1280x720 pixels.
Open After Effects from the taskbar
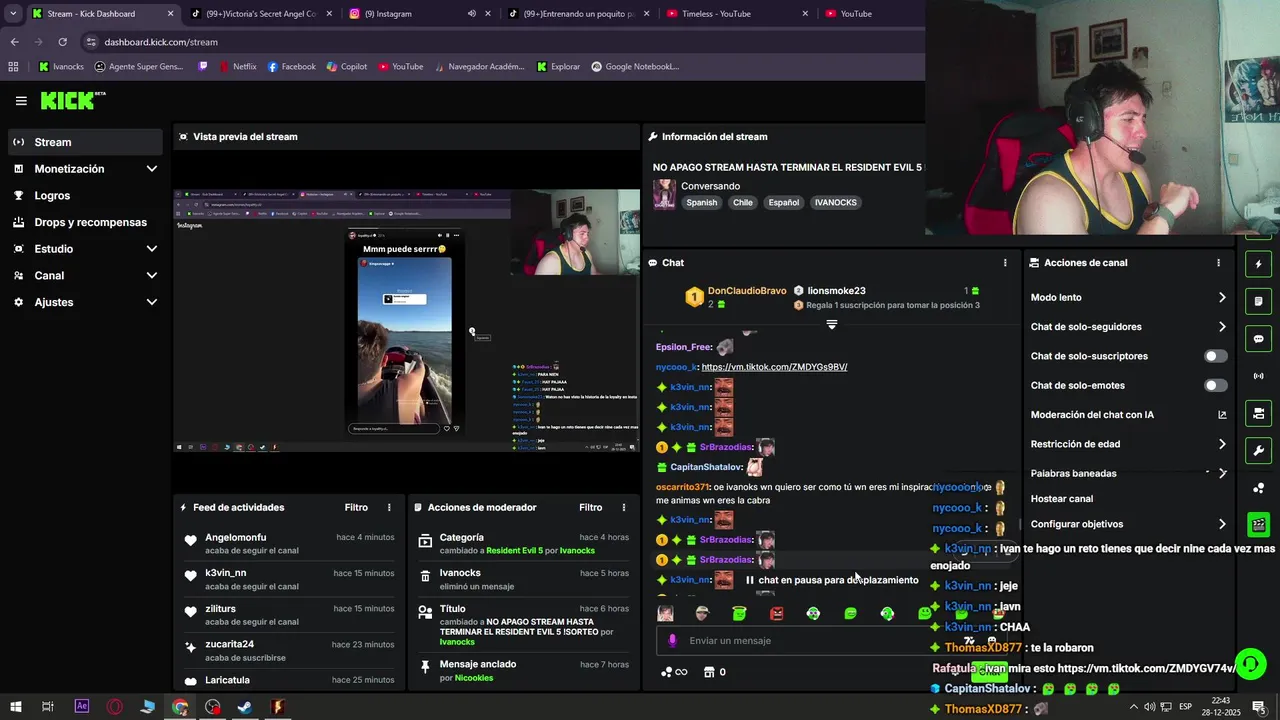point(82,707)
